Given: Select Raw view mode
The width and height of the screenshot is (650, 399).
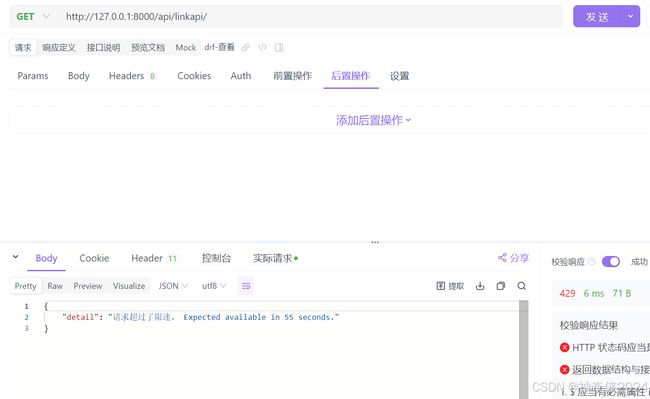Looking at the screenshot, I should coord(55,286).
